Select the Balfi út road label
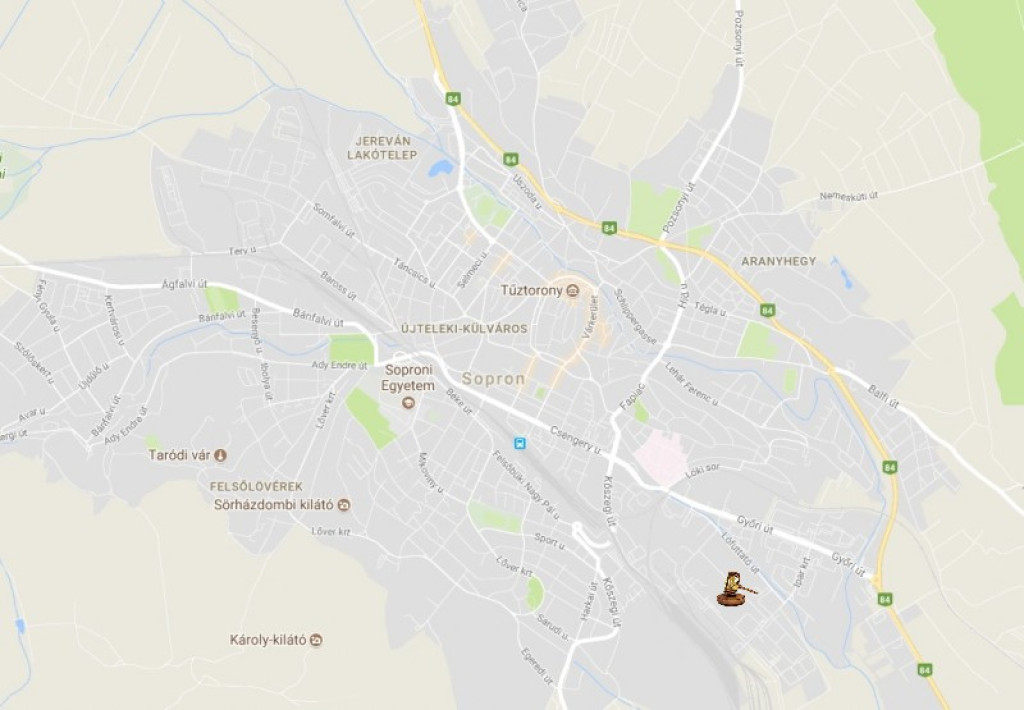This screenshot has height=710, width=1024. [x=884, y=397]
